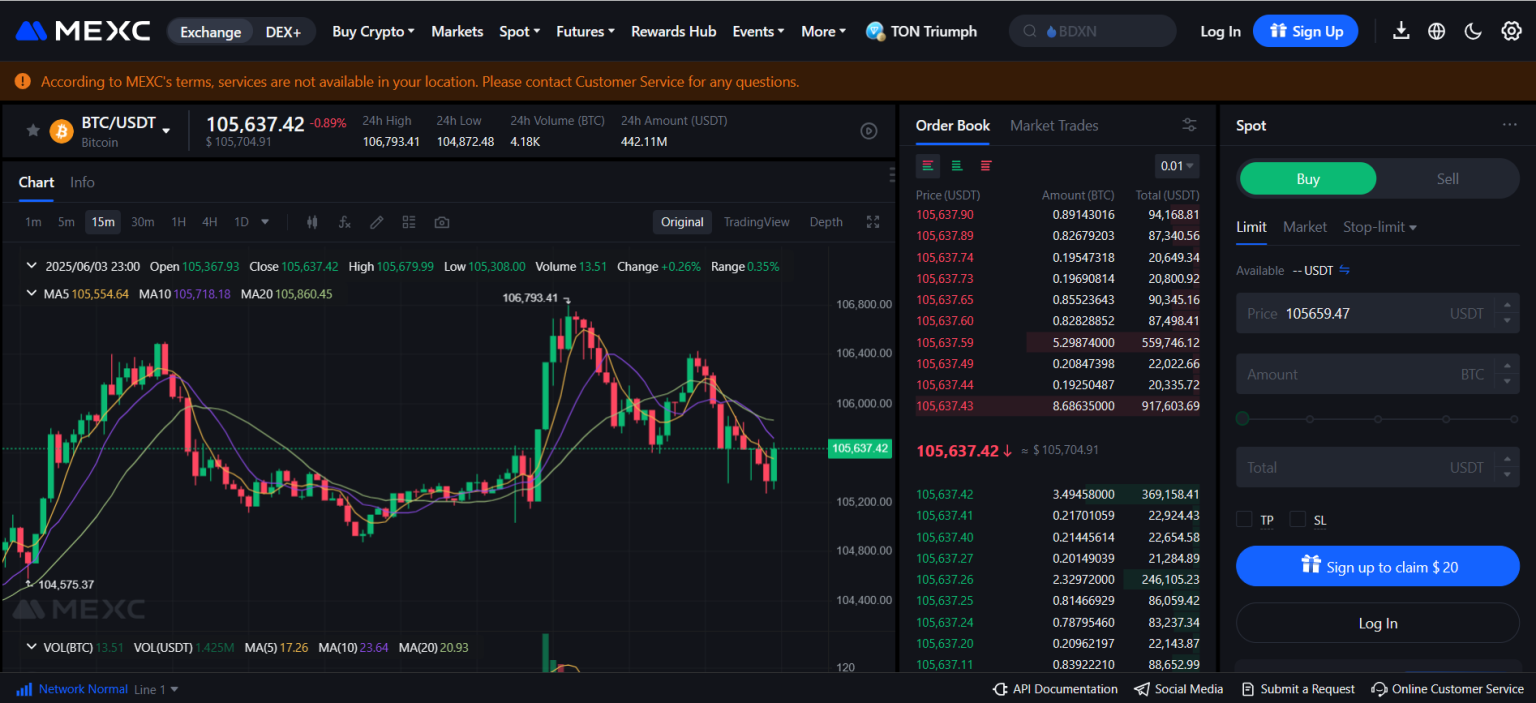1536x703 pixels.
Task: Show sell orders only in the Order Book
Action: point(987,165)
